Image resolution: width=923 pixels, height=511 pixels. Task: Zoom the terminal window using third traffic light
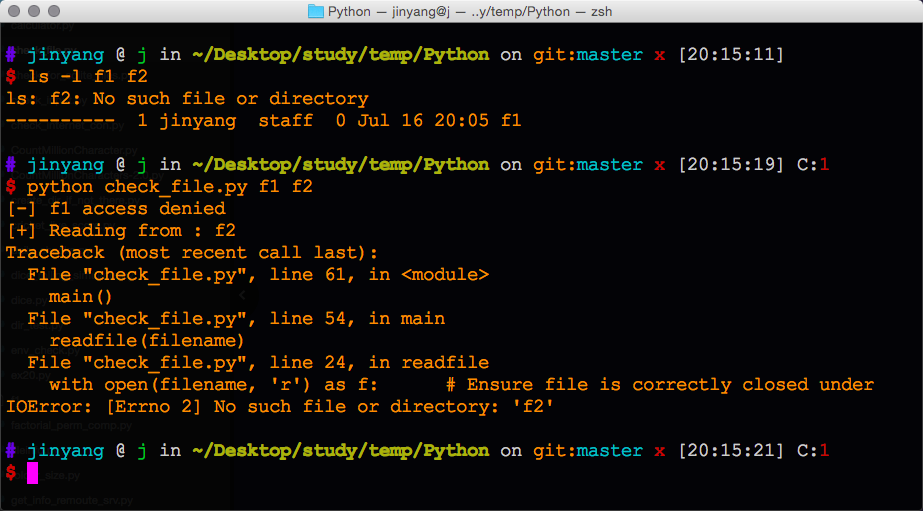54,11
